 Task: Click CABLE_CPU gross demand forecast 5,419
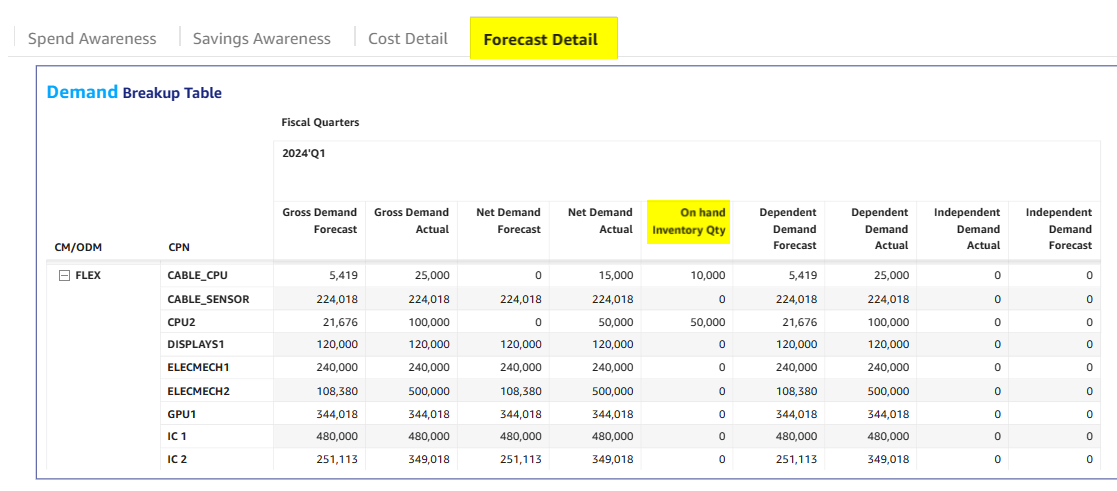pyautogui.click(x=343, y=275)
